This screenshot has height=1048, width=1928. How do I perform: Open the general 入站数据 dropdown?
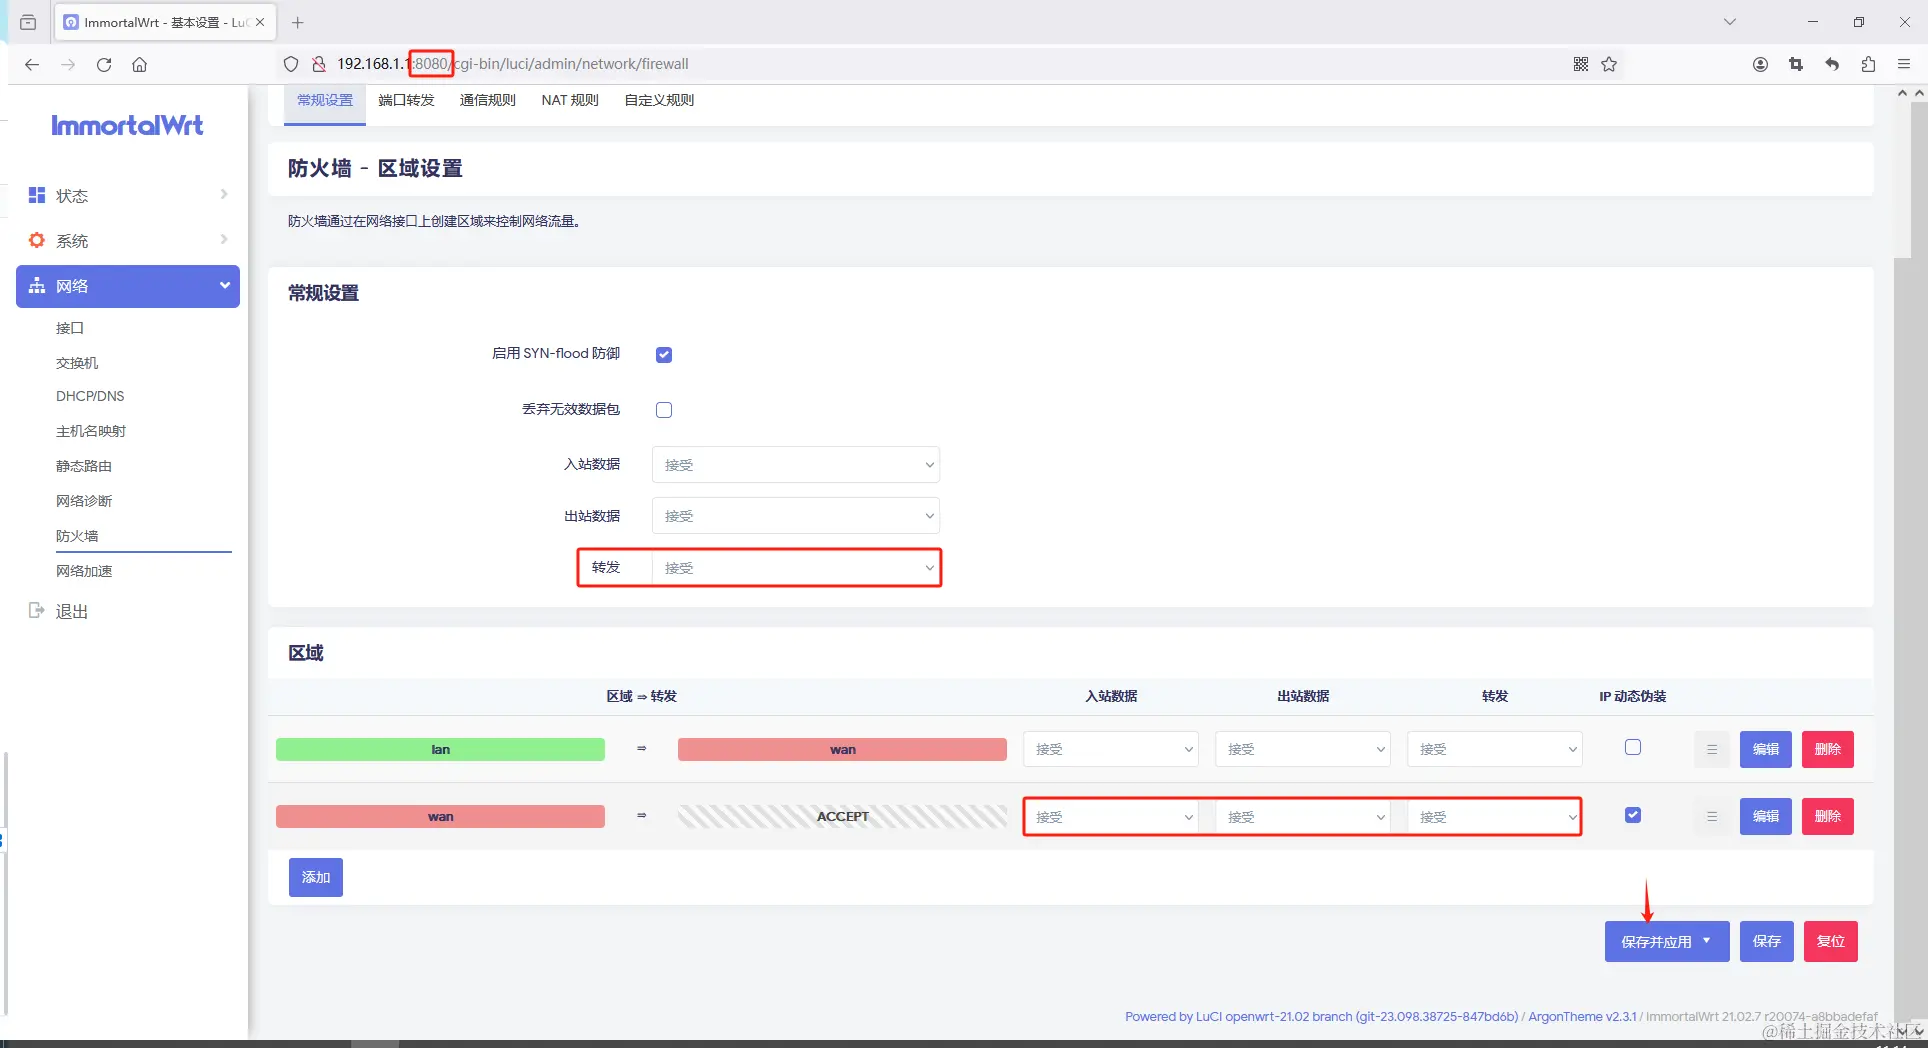coord(796,465)
